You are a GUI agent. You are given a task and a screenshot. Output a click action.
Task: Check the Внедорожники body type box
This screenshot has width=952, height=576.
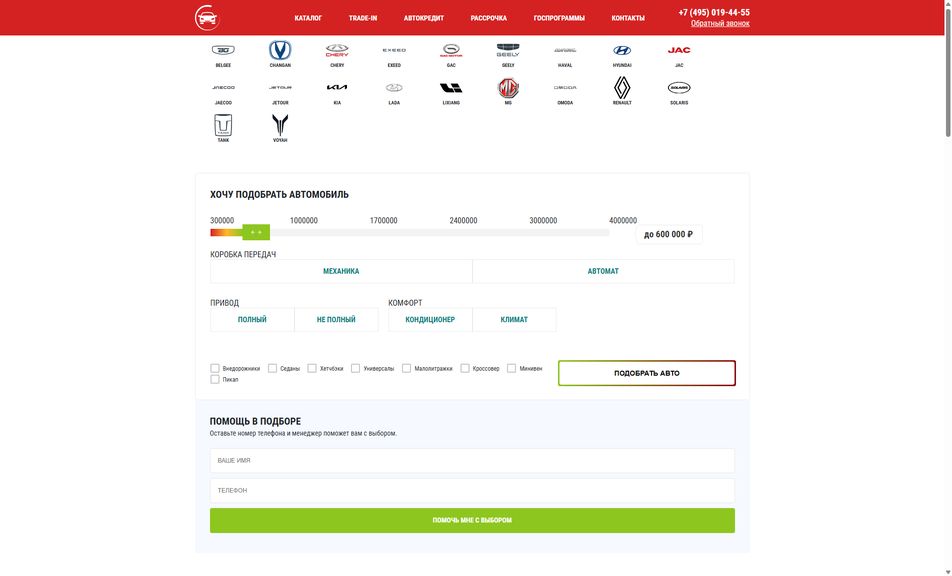point(215,368)
